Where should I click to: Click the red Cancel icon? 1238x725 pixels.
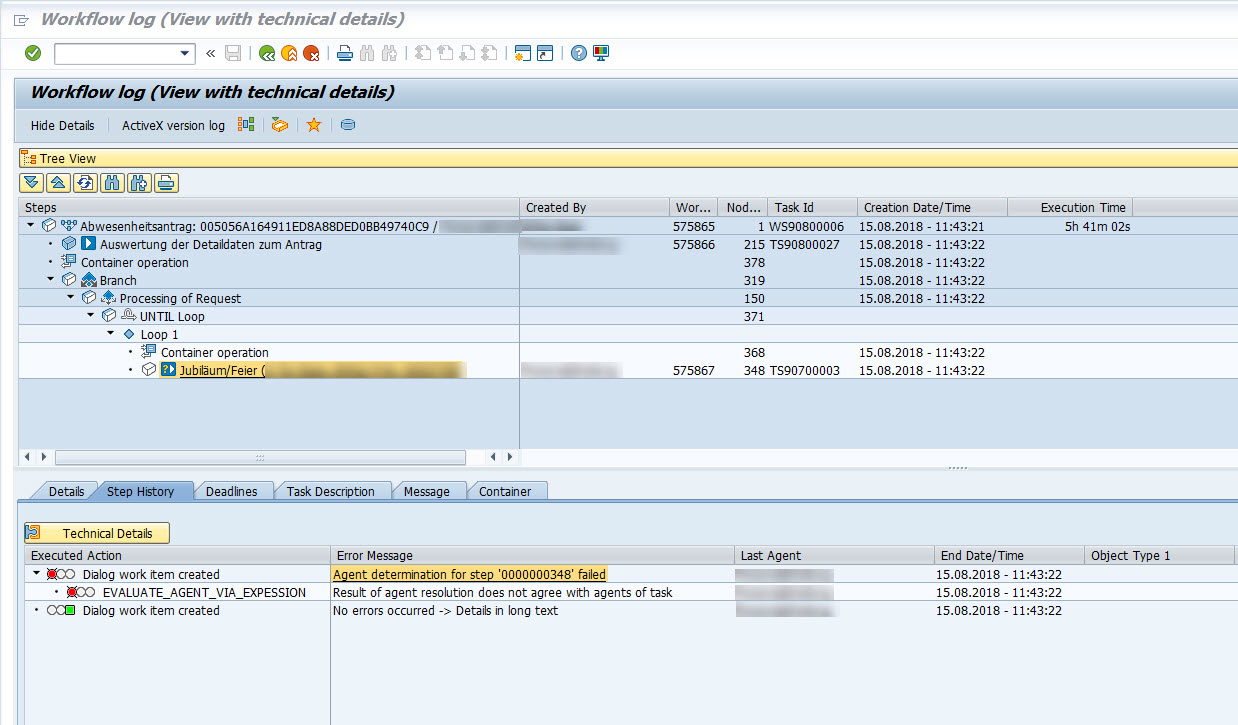(x=311, y=54)
